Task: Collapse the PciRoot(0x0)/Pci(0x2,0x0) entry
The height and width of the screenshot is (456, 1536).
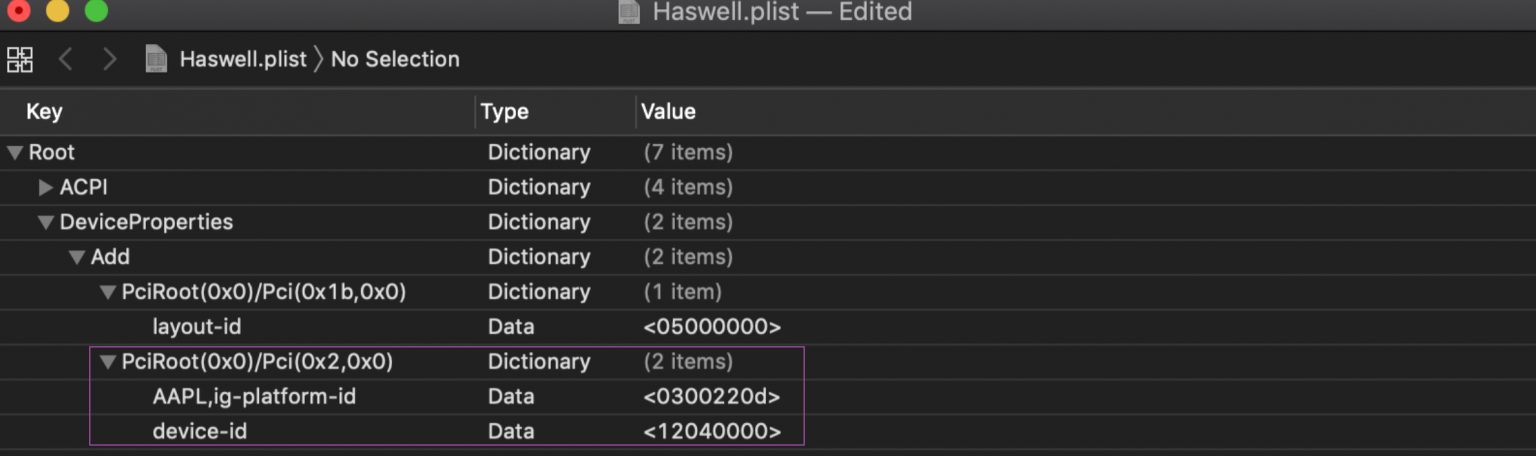Action: click(108, 363)
